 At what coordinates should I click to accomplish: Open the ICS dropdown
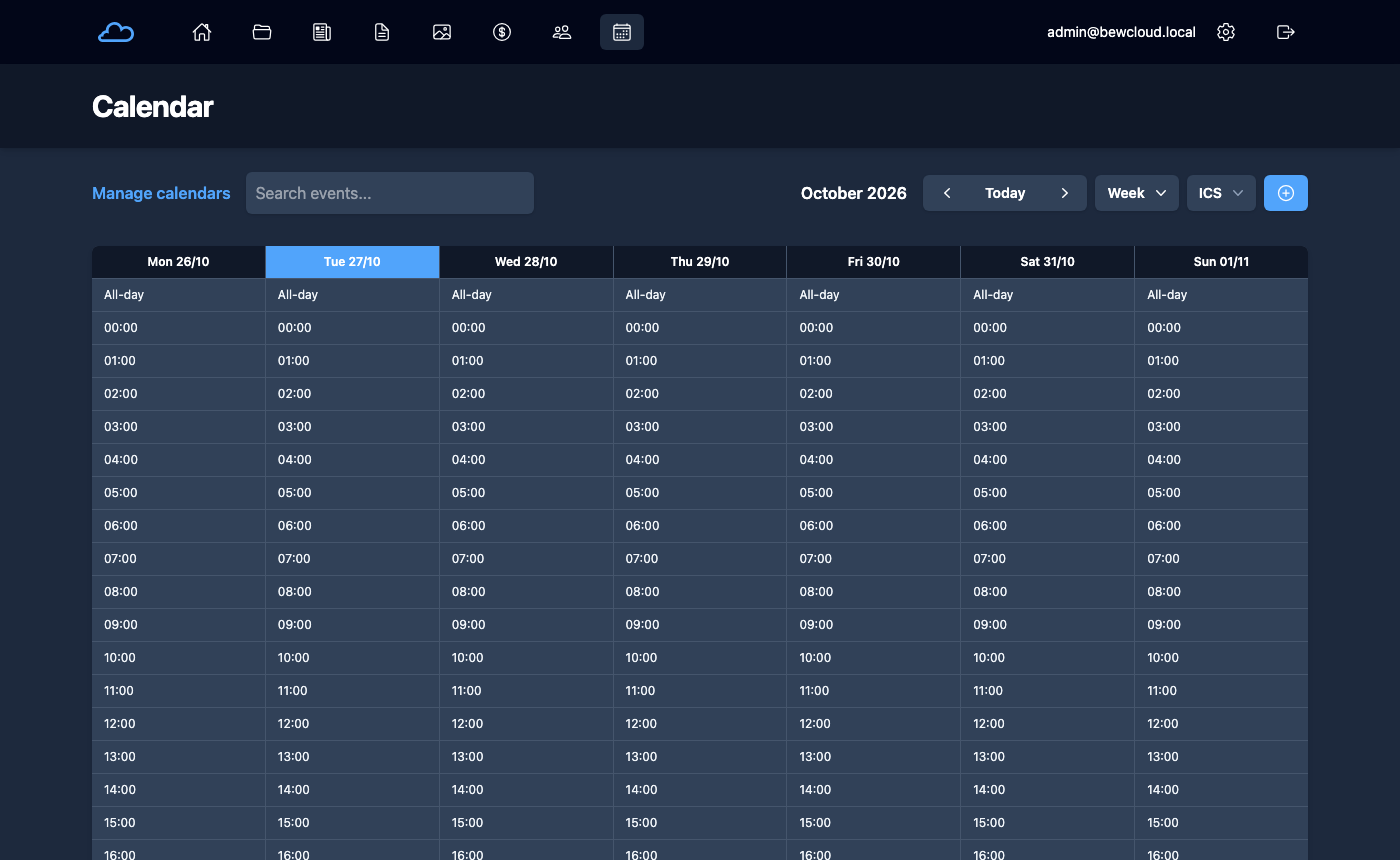1221,193
